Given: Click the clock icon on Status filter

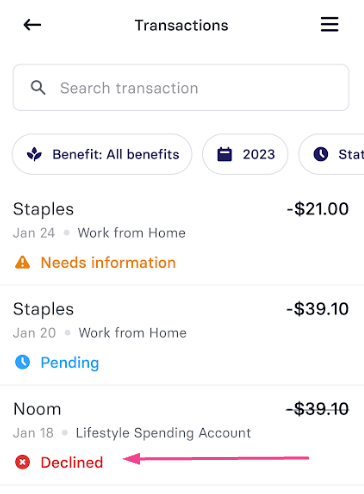Looking at the screenshot, I should point(321,154).
